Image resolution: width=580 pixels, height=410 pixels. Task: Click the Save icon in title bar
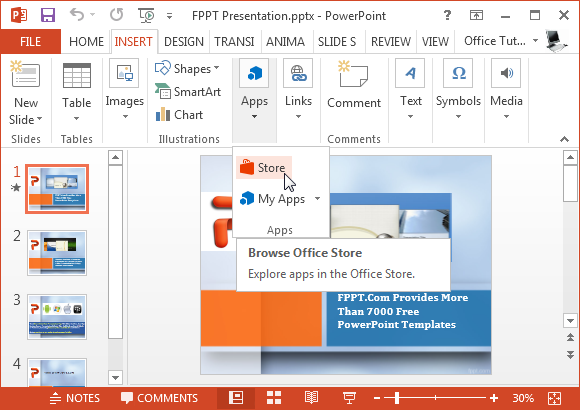pos(48,15)
